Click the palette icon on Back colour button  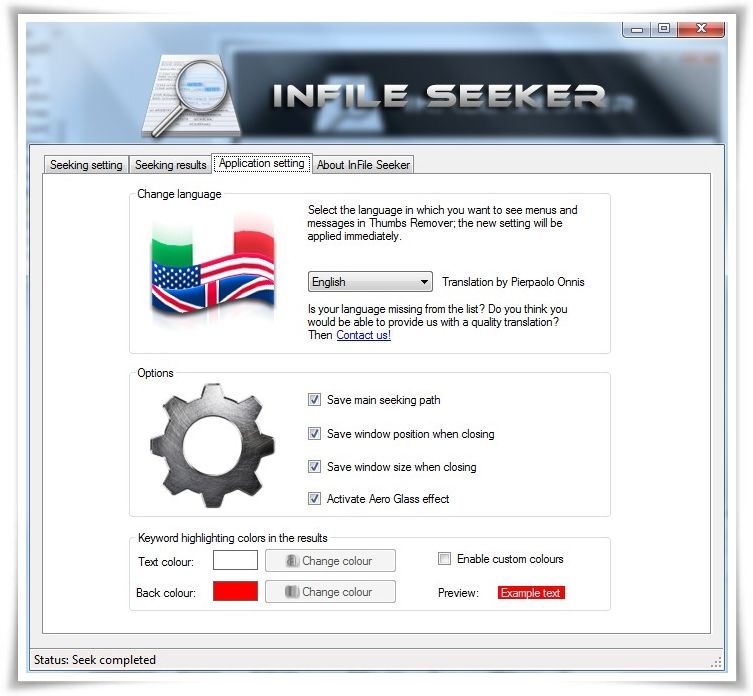click(x=292, y=592)
